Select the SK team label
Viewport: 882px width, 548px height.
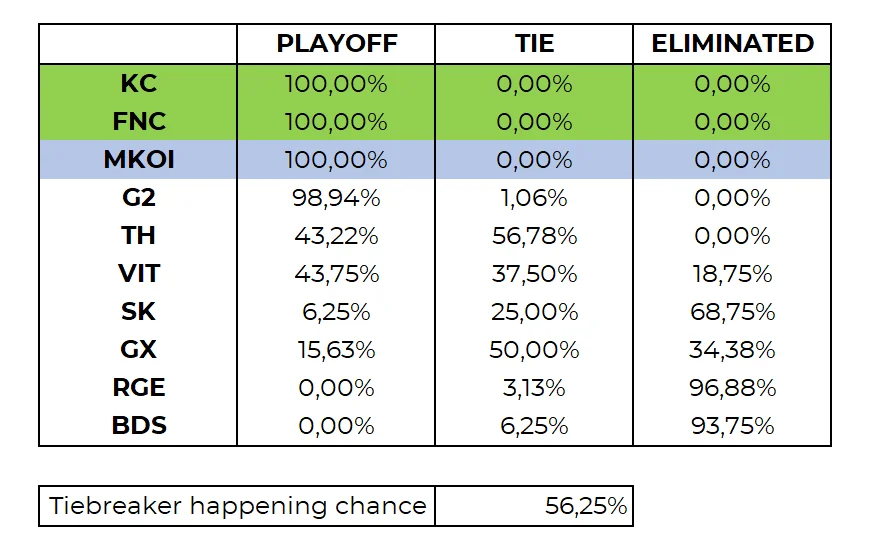click(138, 312)
